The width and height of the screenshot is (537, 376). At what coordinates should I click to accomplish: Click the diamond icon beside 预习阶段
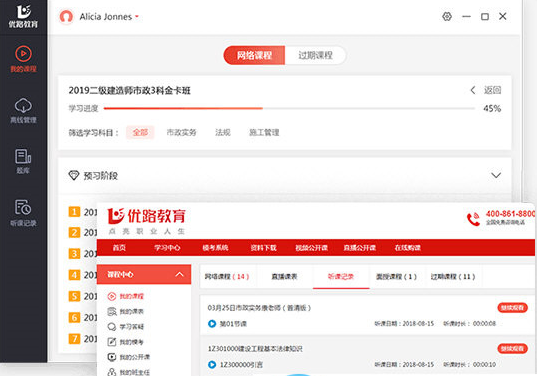(x=74, y=175)
